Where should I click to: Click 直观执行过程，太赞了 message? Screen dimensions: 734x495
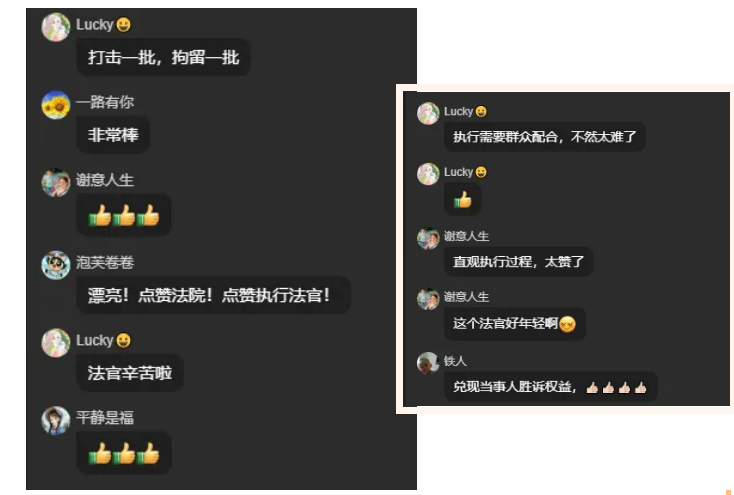pos(519,261)
